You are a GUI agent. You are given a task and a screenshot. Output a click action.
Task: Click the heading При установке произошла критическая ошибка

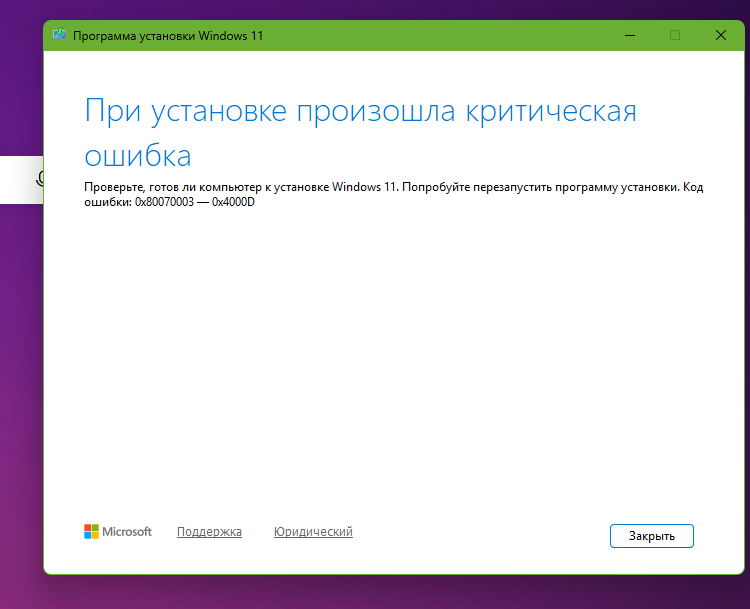[x=360, y=132]
